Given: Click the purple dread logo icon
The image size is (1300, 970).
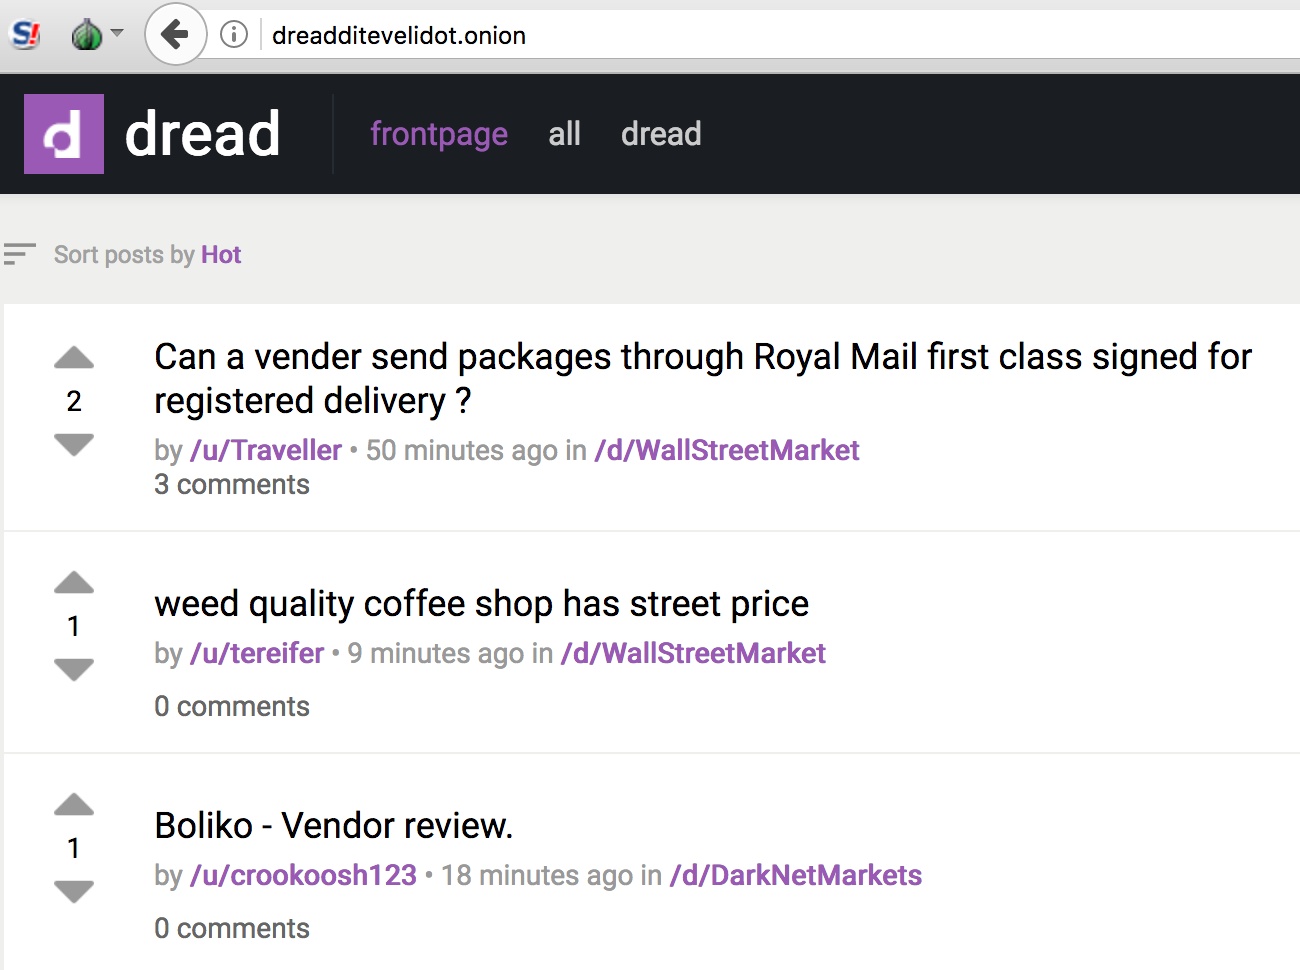Looking at the screenshot, I should (x=64, y=134).
